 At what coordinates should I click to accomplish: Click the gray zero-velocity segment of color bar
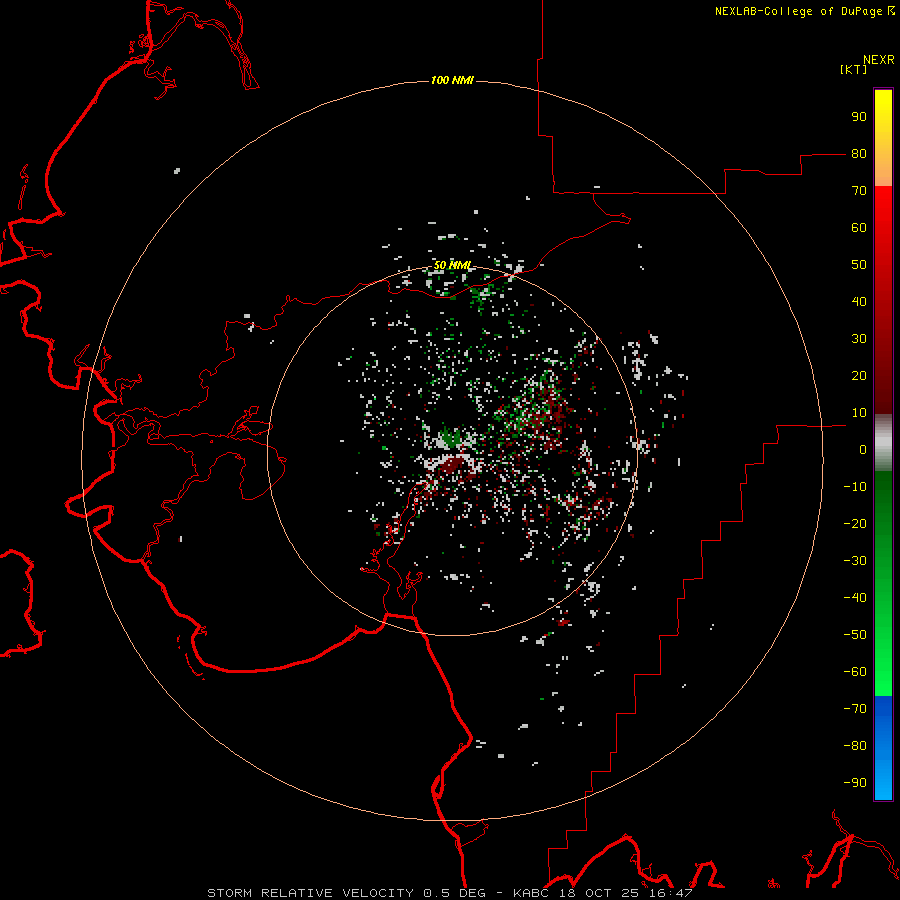(x=883, y=443)
